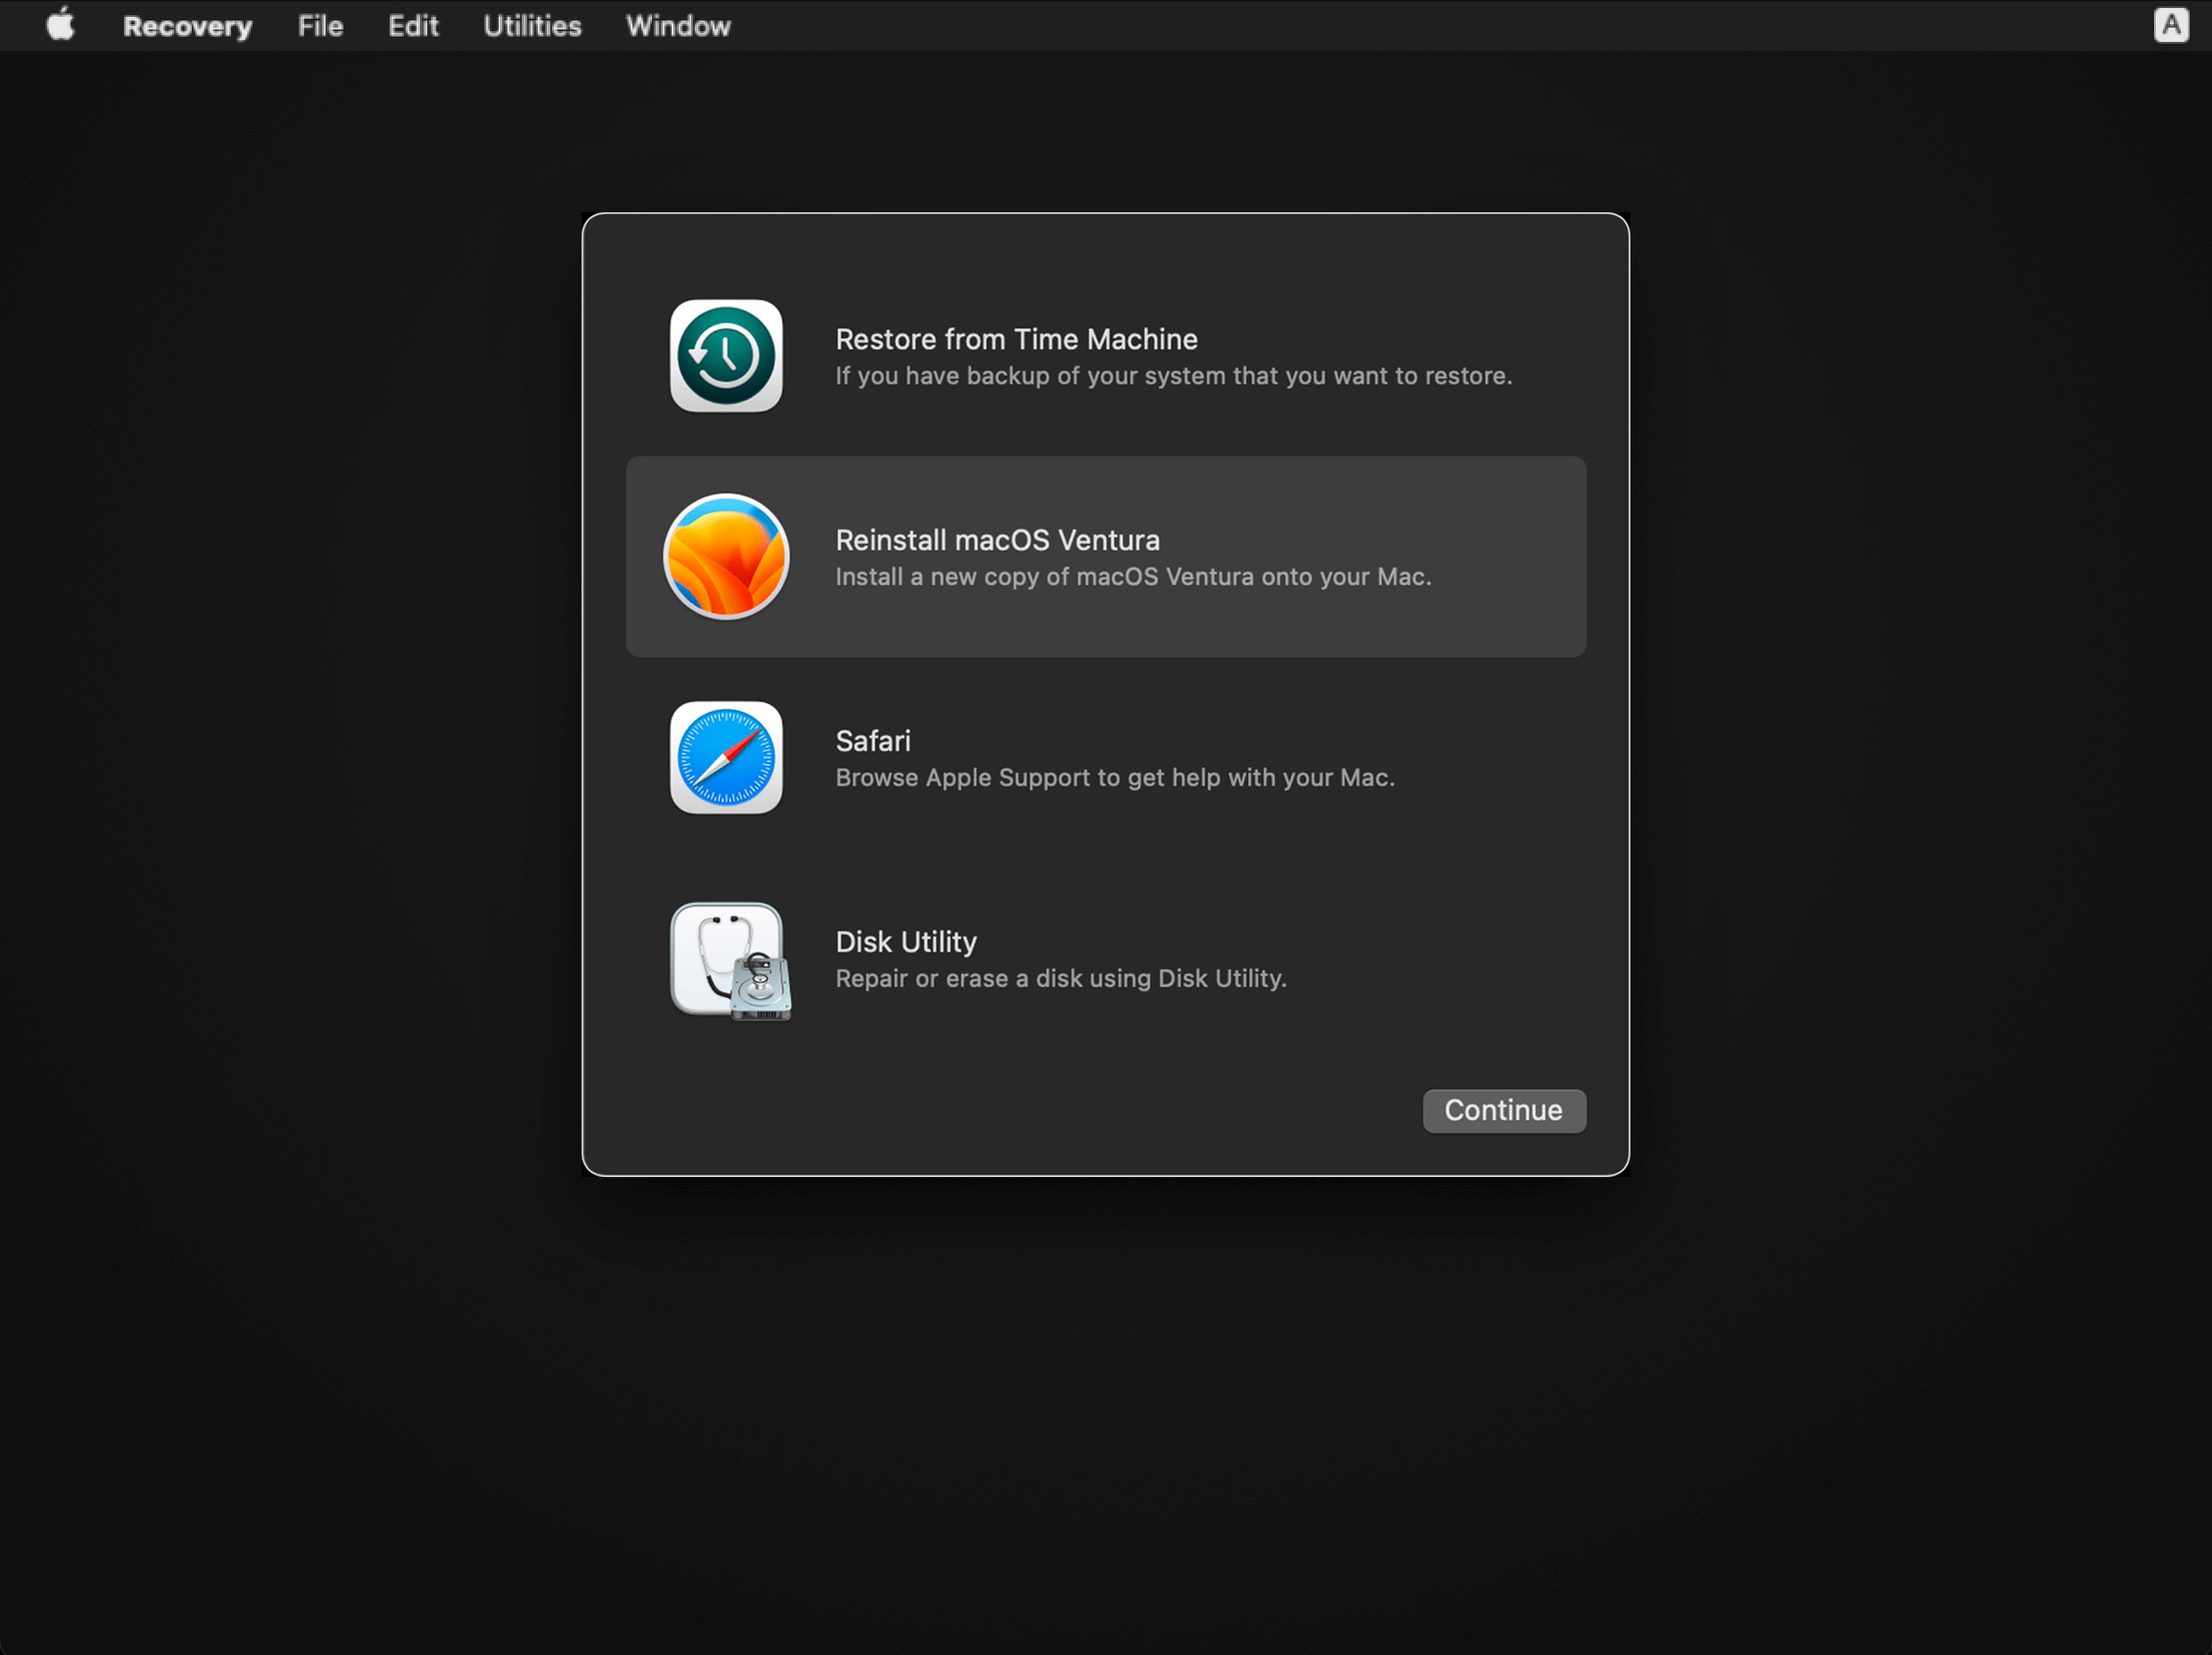Toggle the Disk Utility selection row
2212x1655 pixels.
pos(1106,959)
